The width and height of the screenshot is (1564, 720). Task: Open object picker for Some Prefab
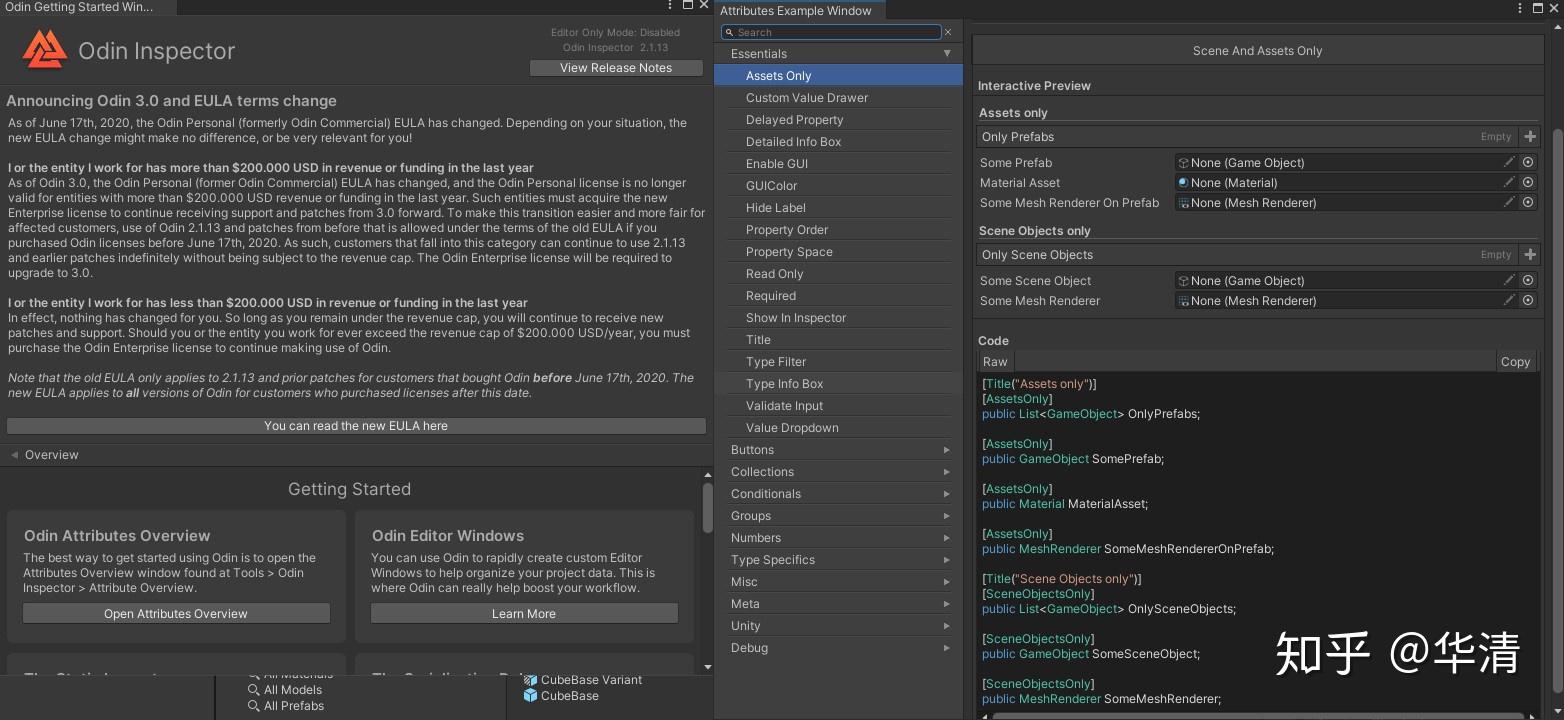coord(1528,162)
